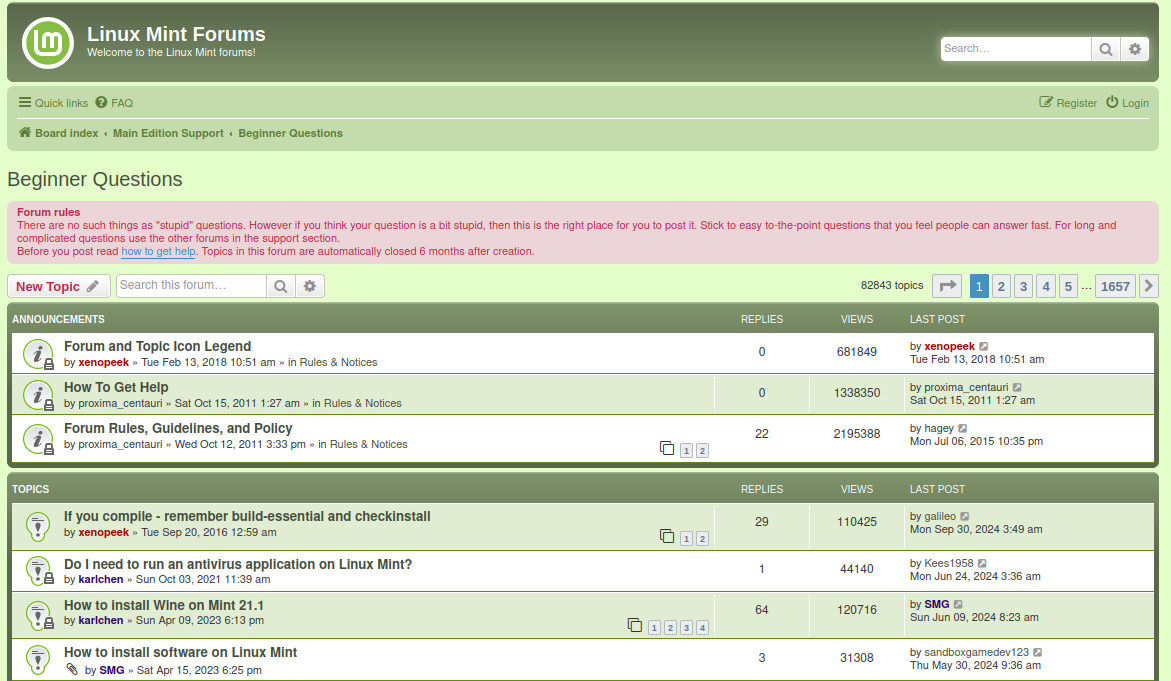The image size is (1171, 681).
Task: Click the gear icon next to the forum search box
Action: [x=310, y=286]
